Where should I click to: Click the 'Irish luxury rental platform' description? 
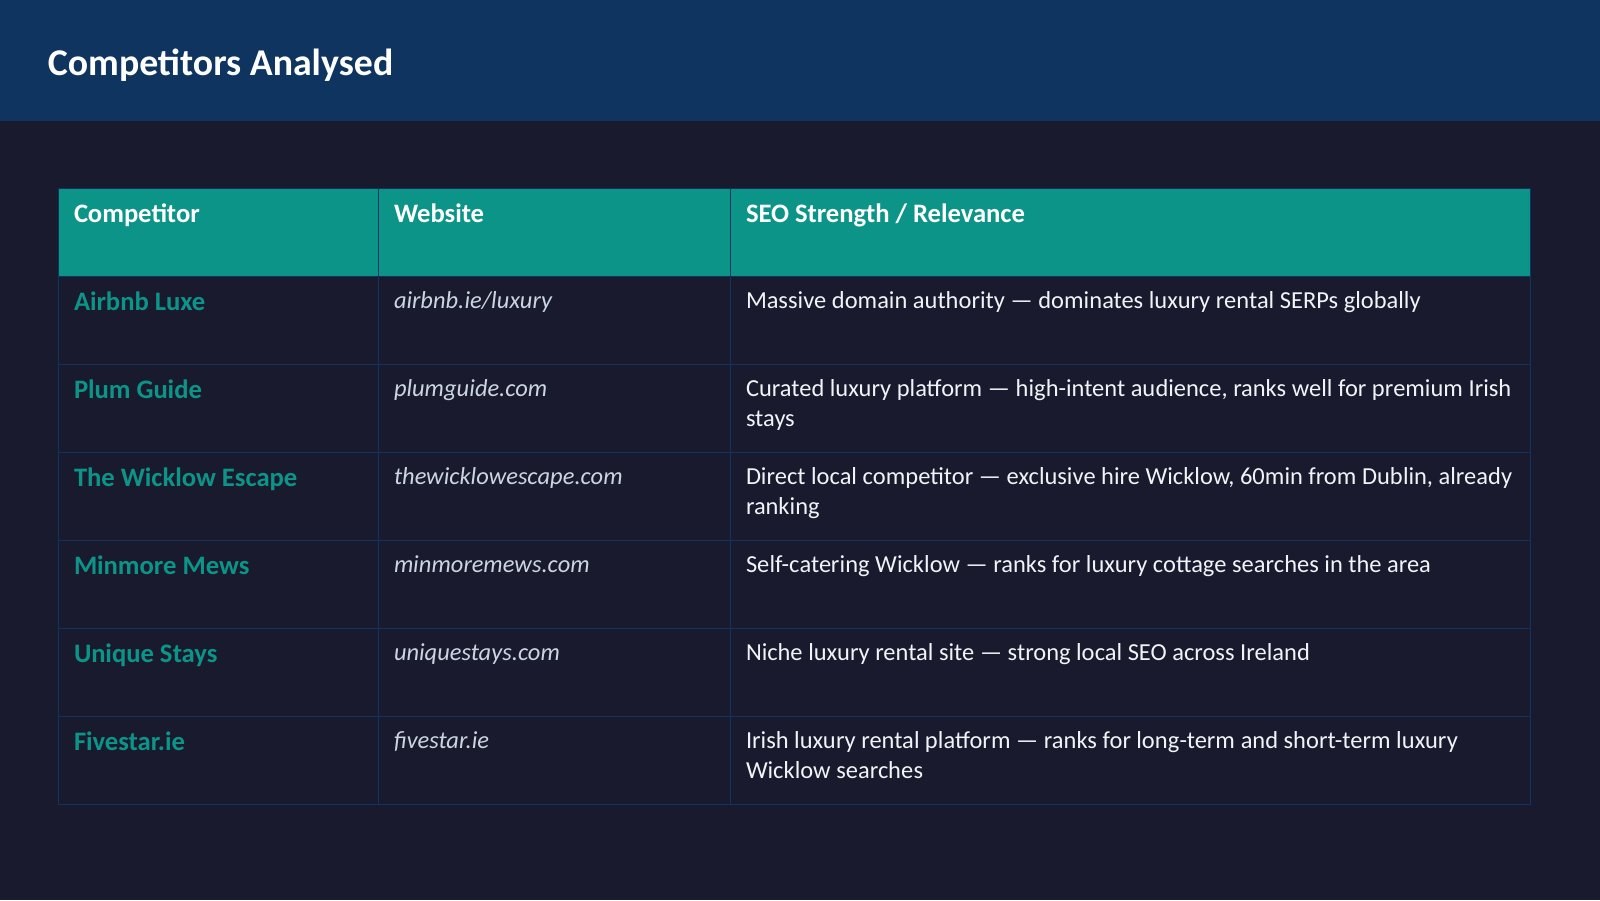(x=1102, y=755)
